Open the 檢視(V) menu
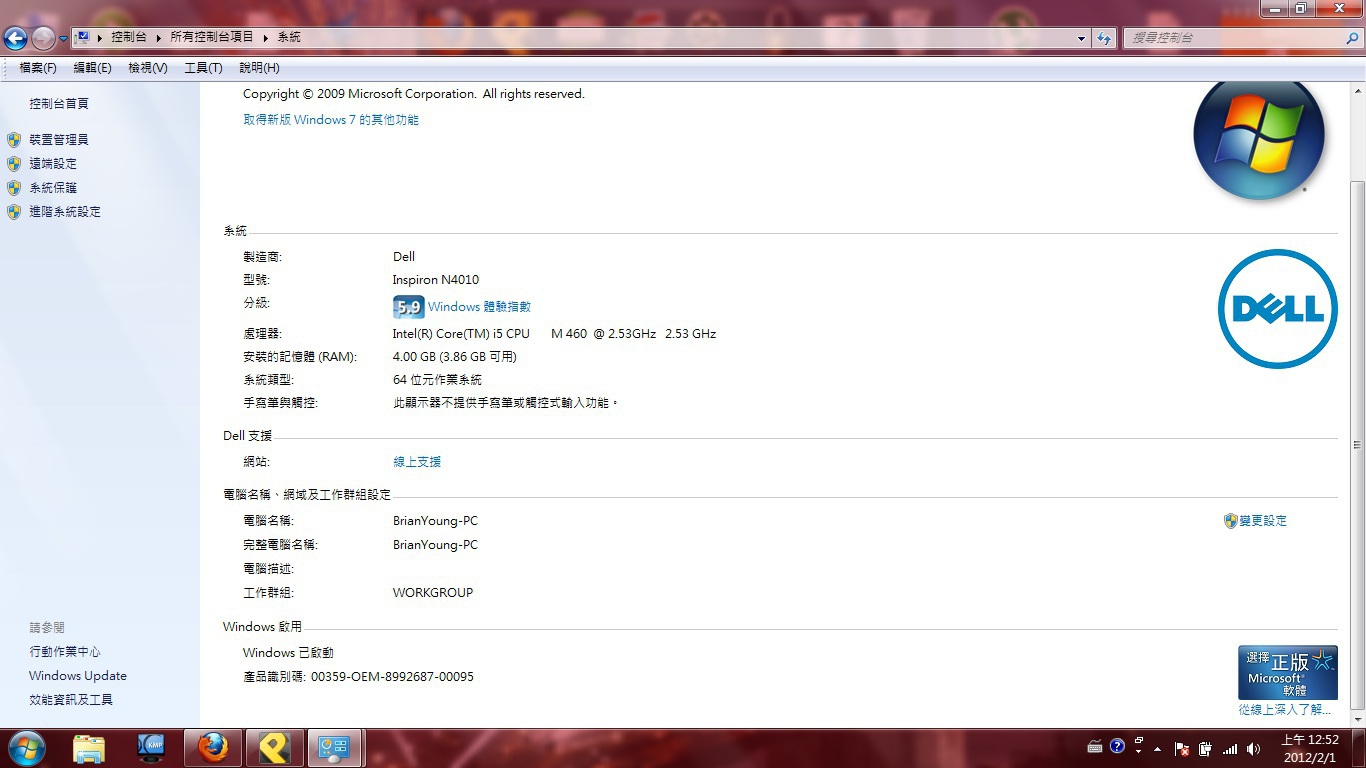 (x=147, y=68)
